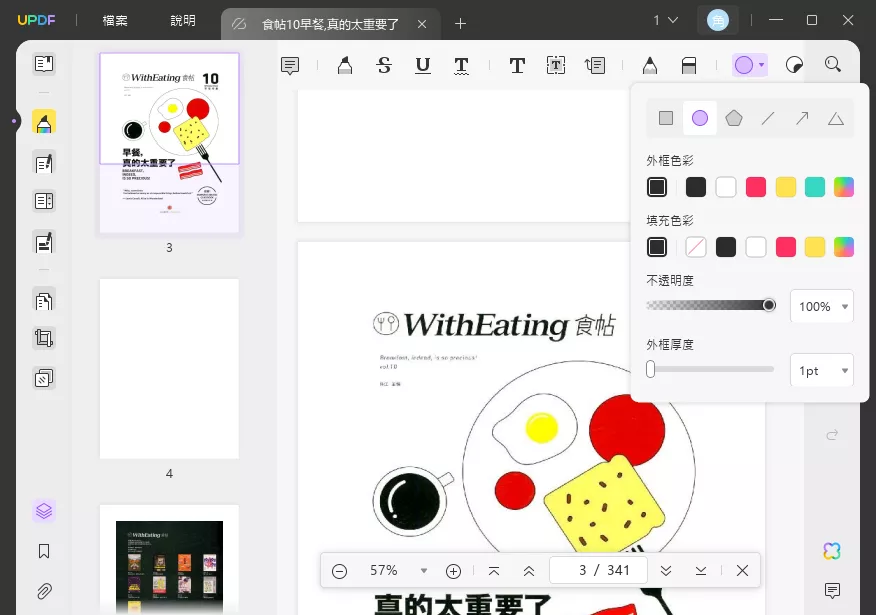This screenshot has width=876, height=615.
Task: Open the attachments paperclip panel
Action: [44, 591]
